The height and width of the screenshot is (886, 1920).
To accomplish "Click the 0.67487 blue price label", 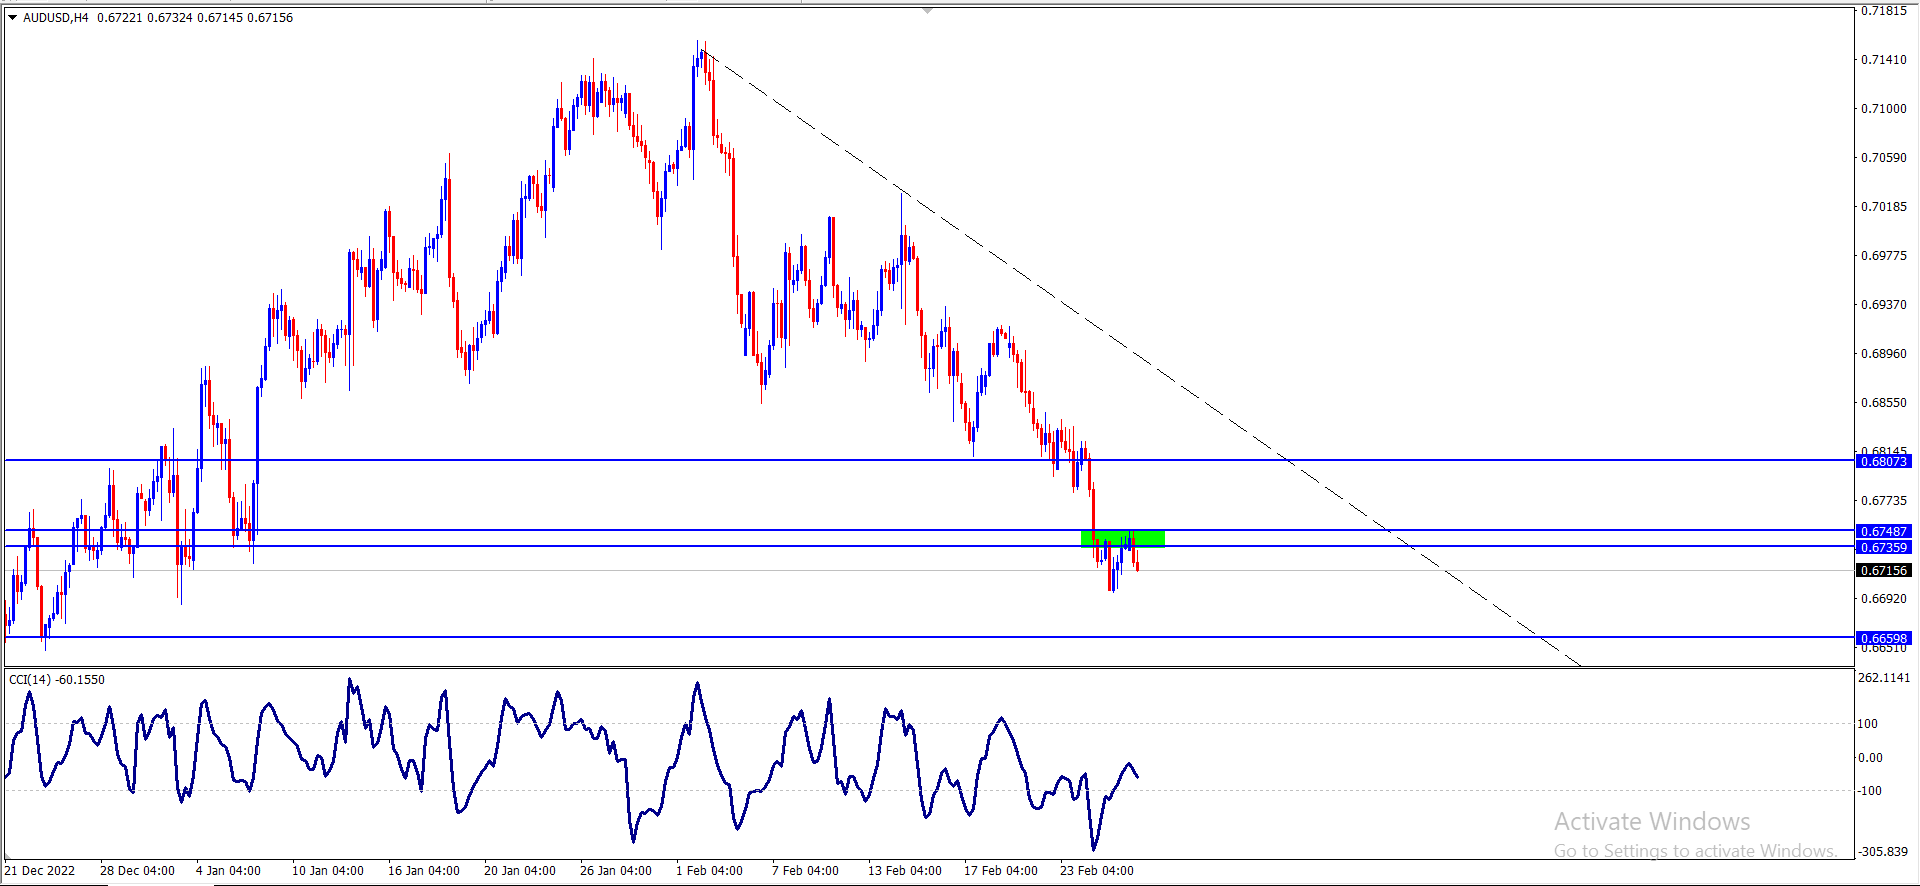I will tap(1884, 531).
